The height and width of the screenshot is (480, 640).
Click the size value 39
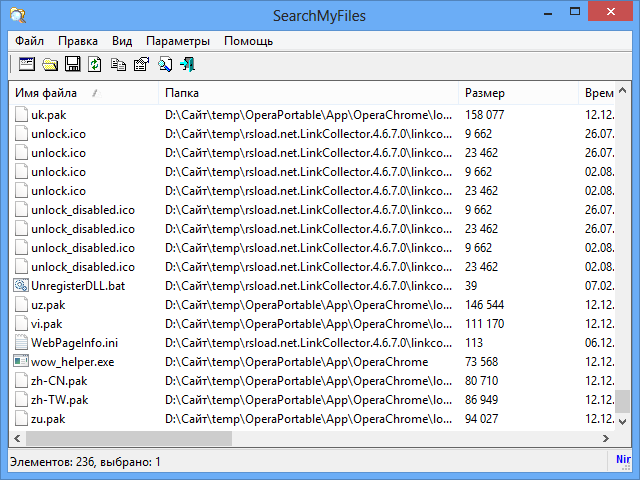point(471,286)
